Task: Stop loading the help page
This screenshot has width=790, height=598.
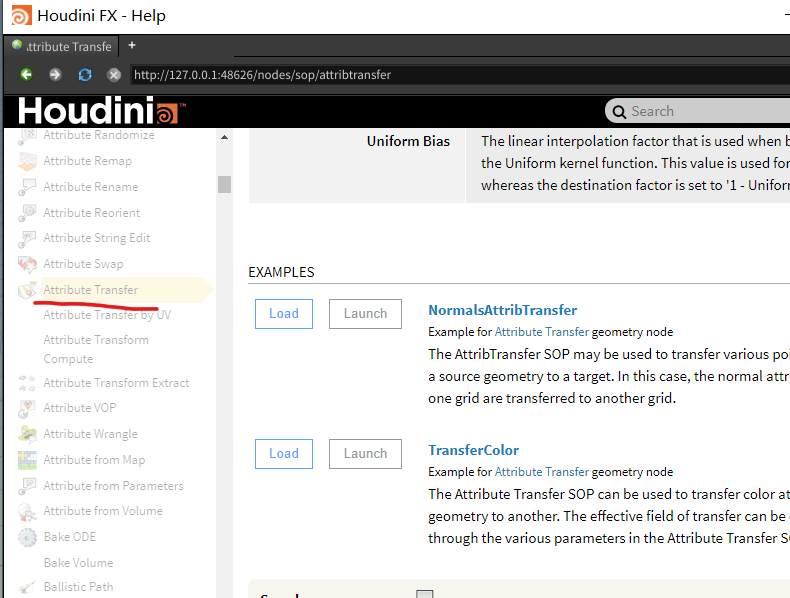Action: pos(114,75)
